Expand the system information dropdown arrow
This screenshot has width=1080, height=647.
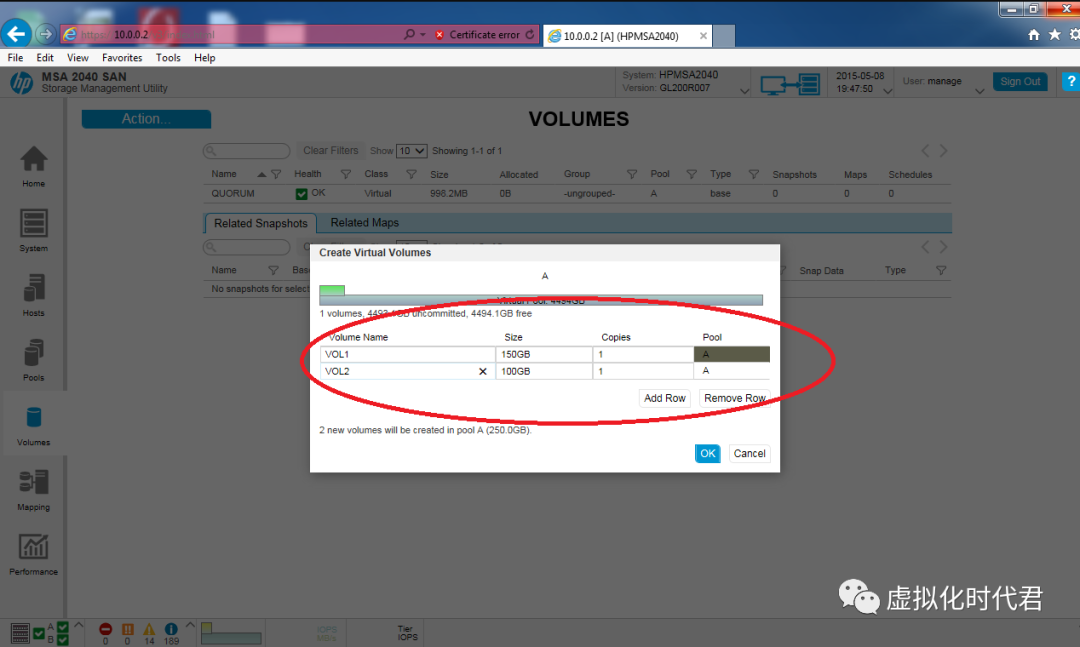click(744, 91)
